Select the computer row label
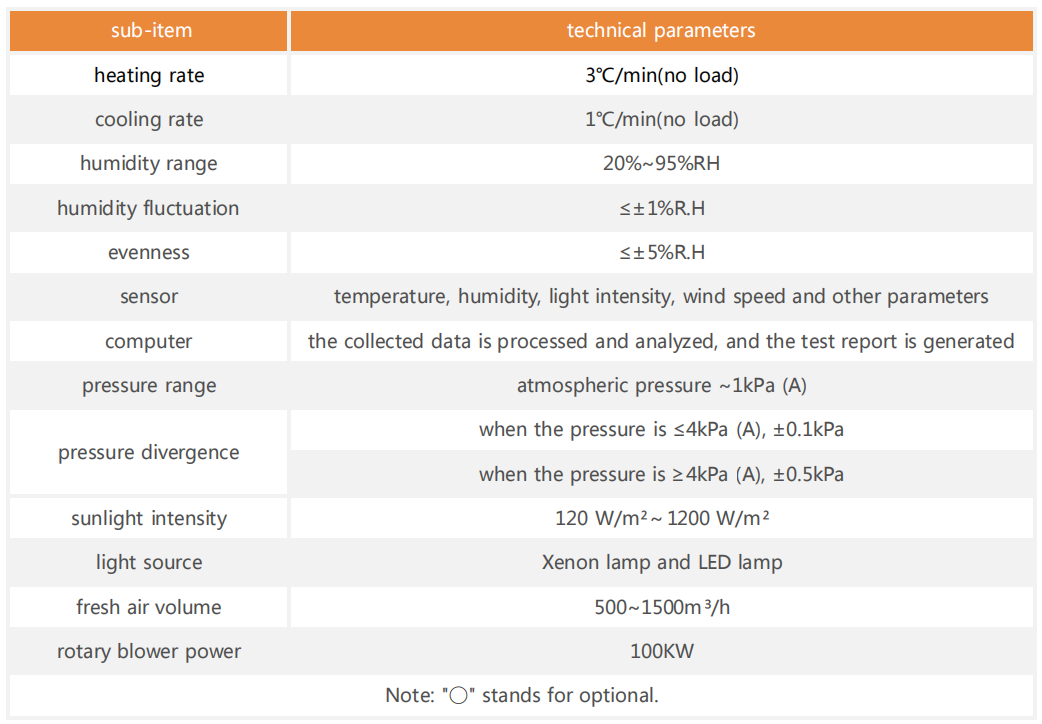The image size is (1042, 724). (149, 342)
